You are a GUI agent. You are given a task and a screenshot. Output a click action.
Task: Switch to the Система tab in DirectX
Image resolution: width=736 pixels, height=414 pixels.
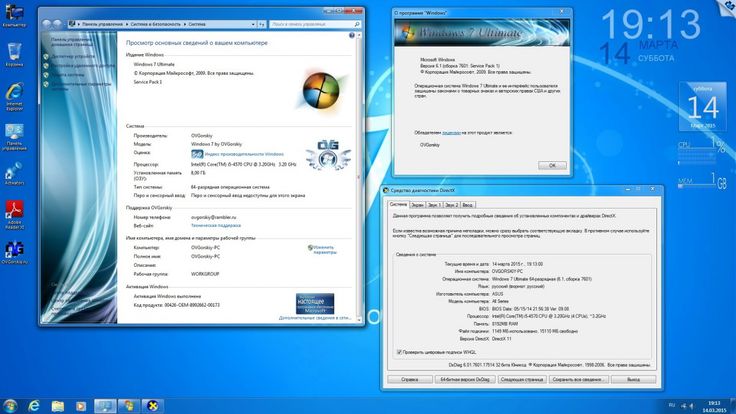pos(398,205)
